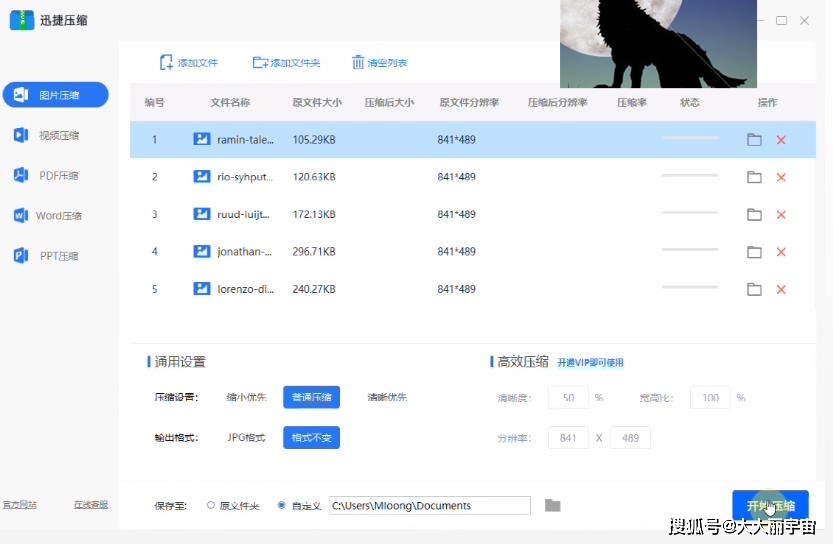Choose 格式不变 output format
Image resolution: width=833 pixels, height=544 pixels.
coord(311,438)
